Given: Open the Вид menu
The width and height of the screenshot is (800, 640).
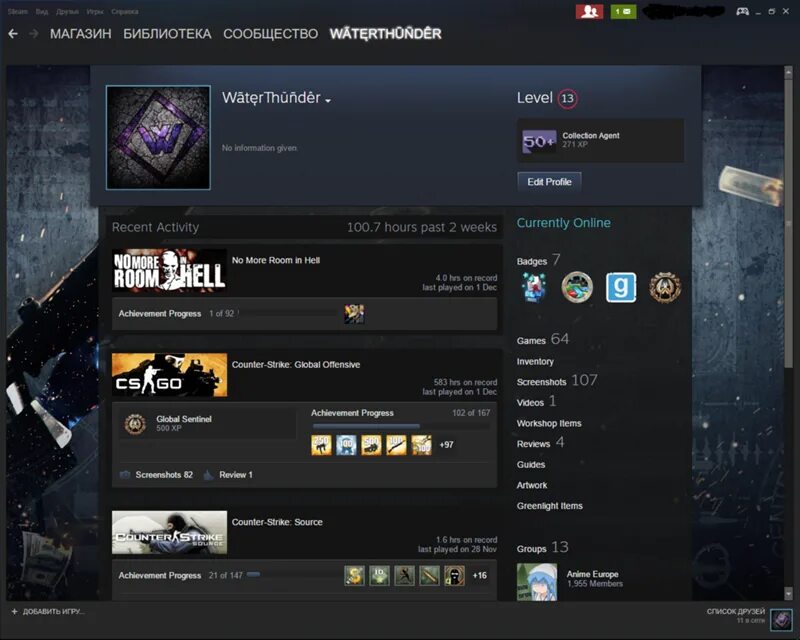Looking at the screenshot, I should [42, 11].
